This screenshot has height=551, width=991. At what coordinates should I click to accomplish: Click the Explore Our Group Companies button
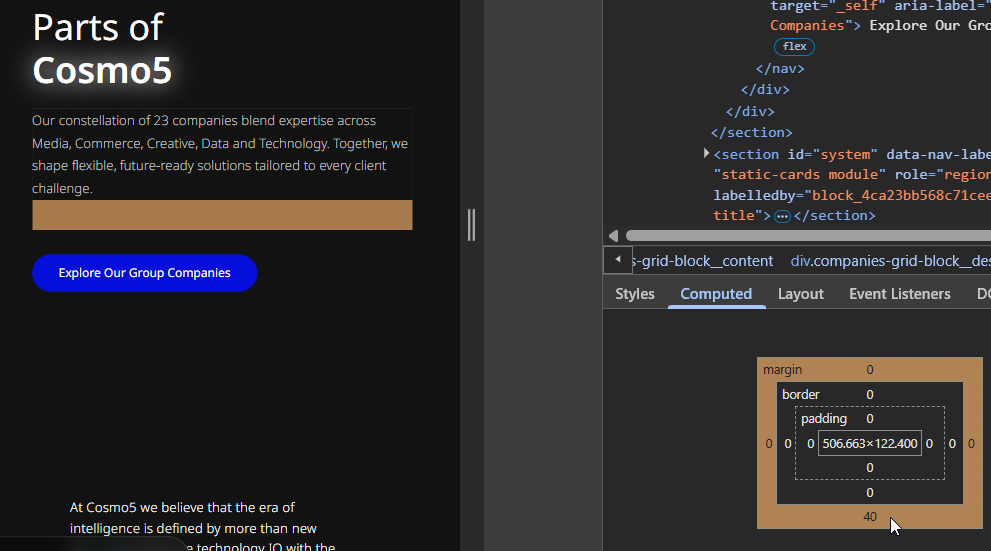click(x=144, y=273)
